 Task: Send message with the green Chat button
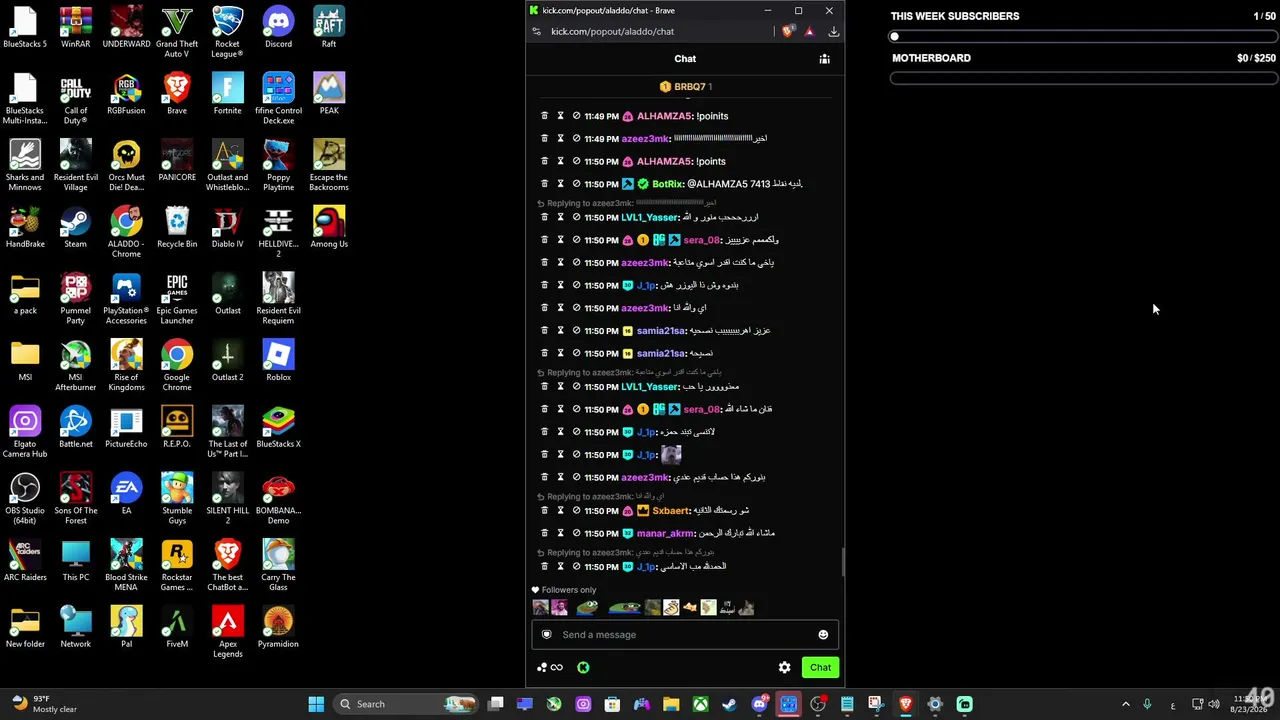pos(820,667)
